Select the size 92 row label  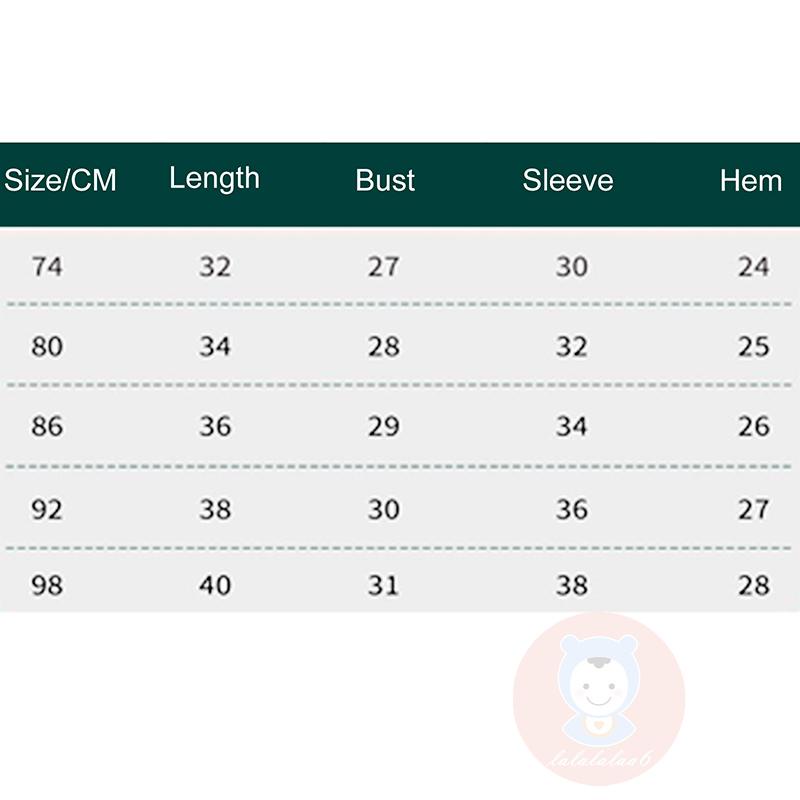(47, 509)
